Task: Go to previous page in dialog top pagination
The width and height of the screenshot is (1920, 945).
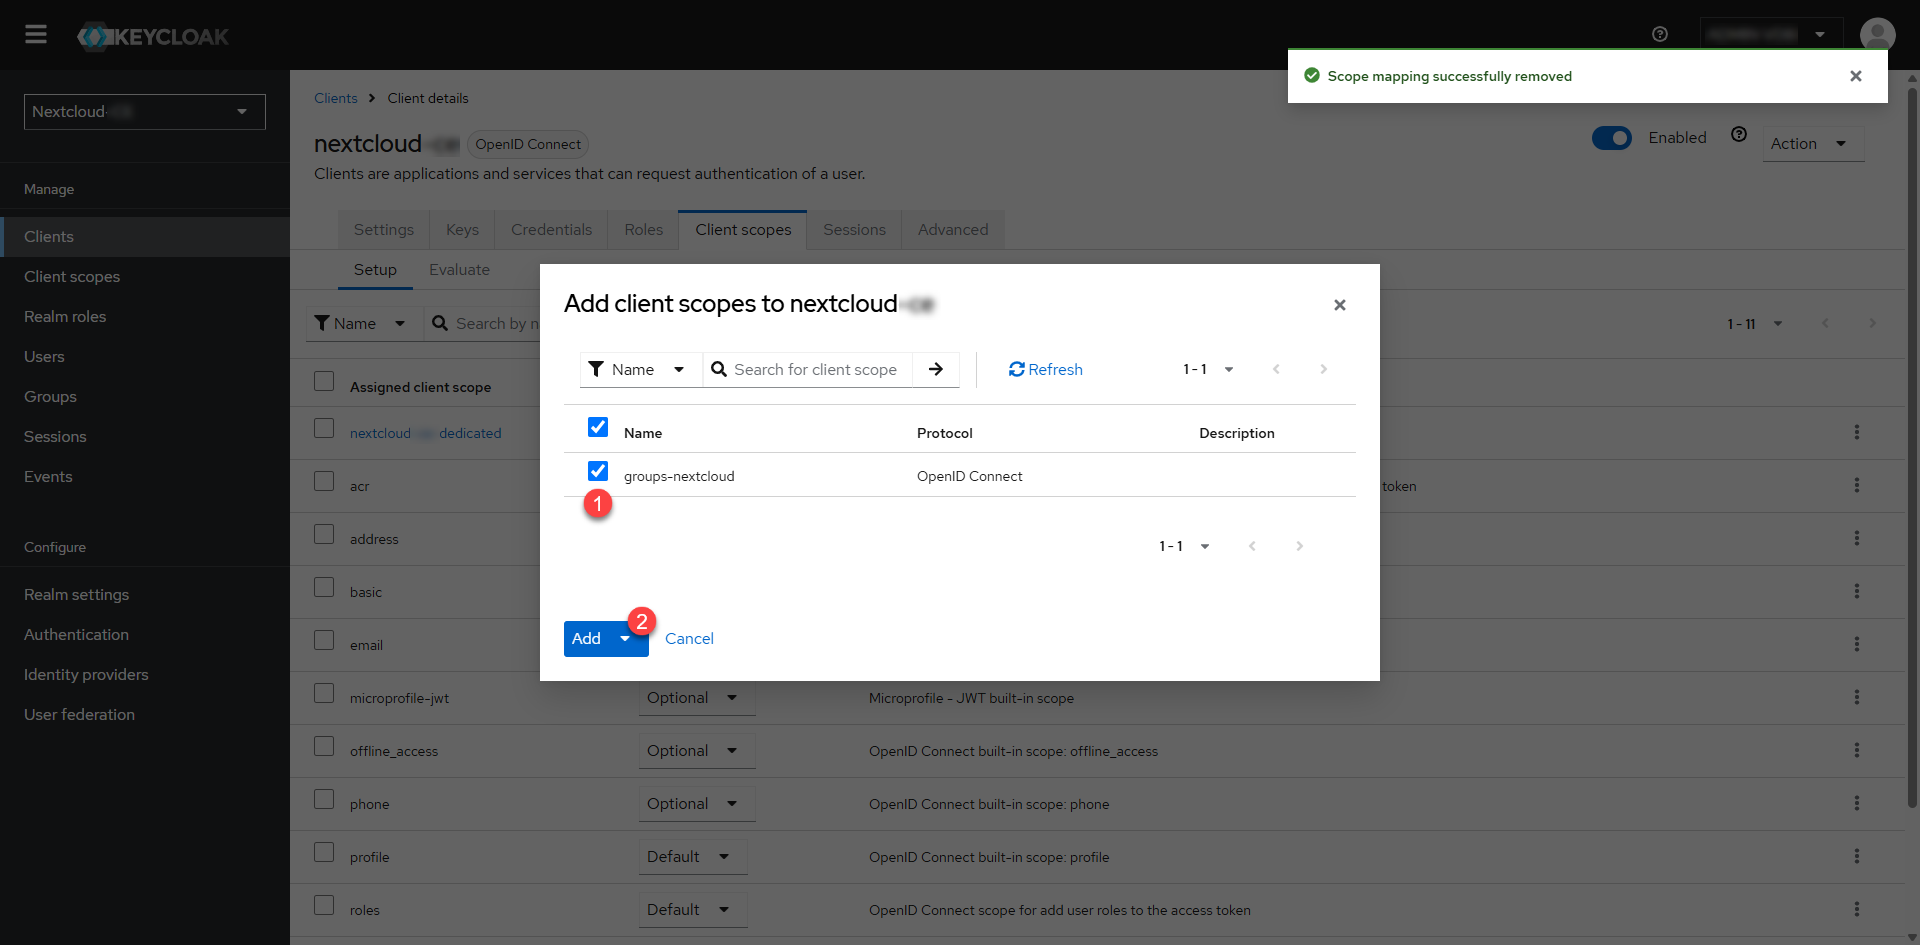Action: [x=1276, y=369]
